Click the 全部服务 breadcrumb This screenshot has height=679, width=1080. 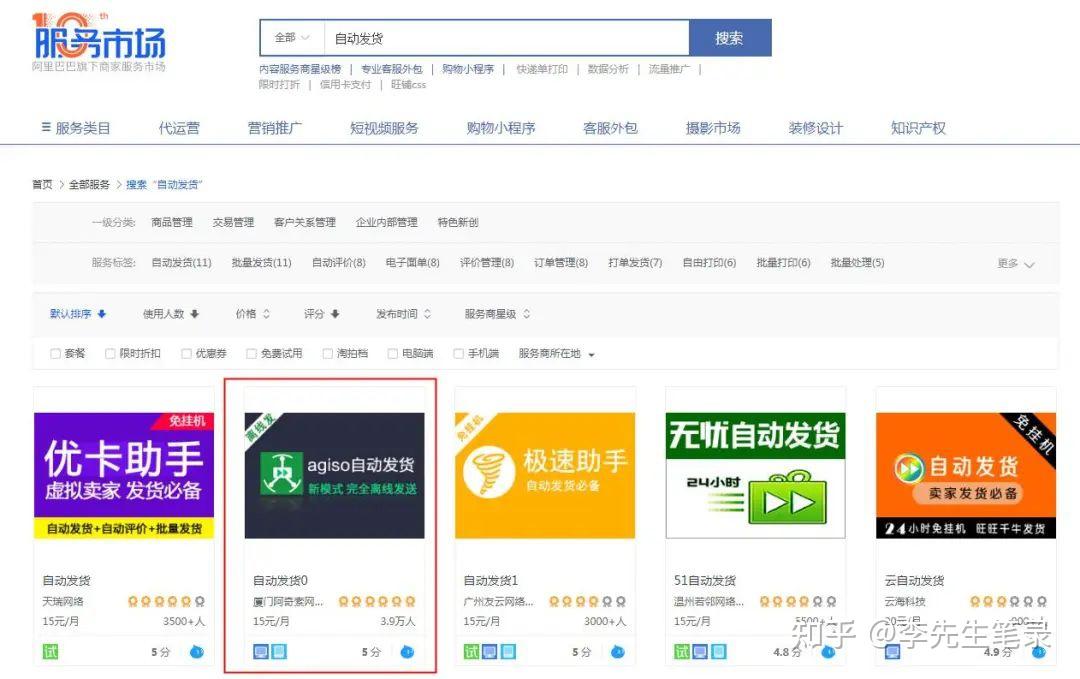tap(89, 185)
